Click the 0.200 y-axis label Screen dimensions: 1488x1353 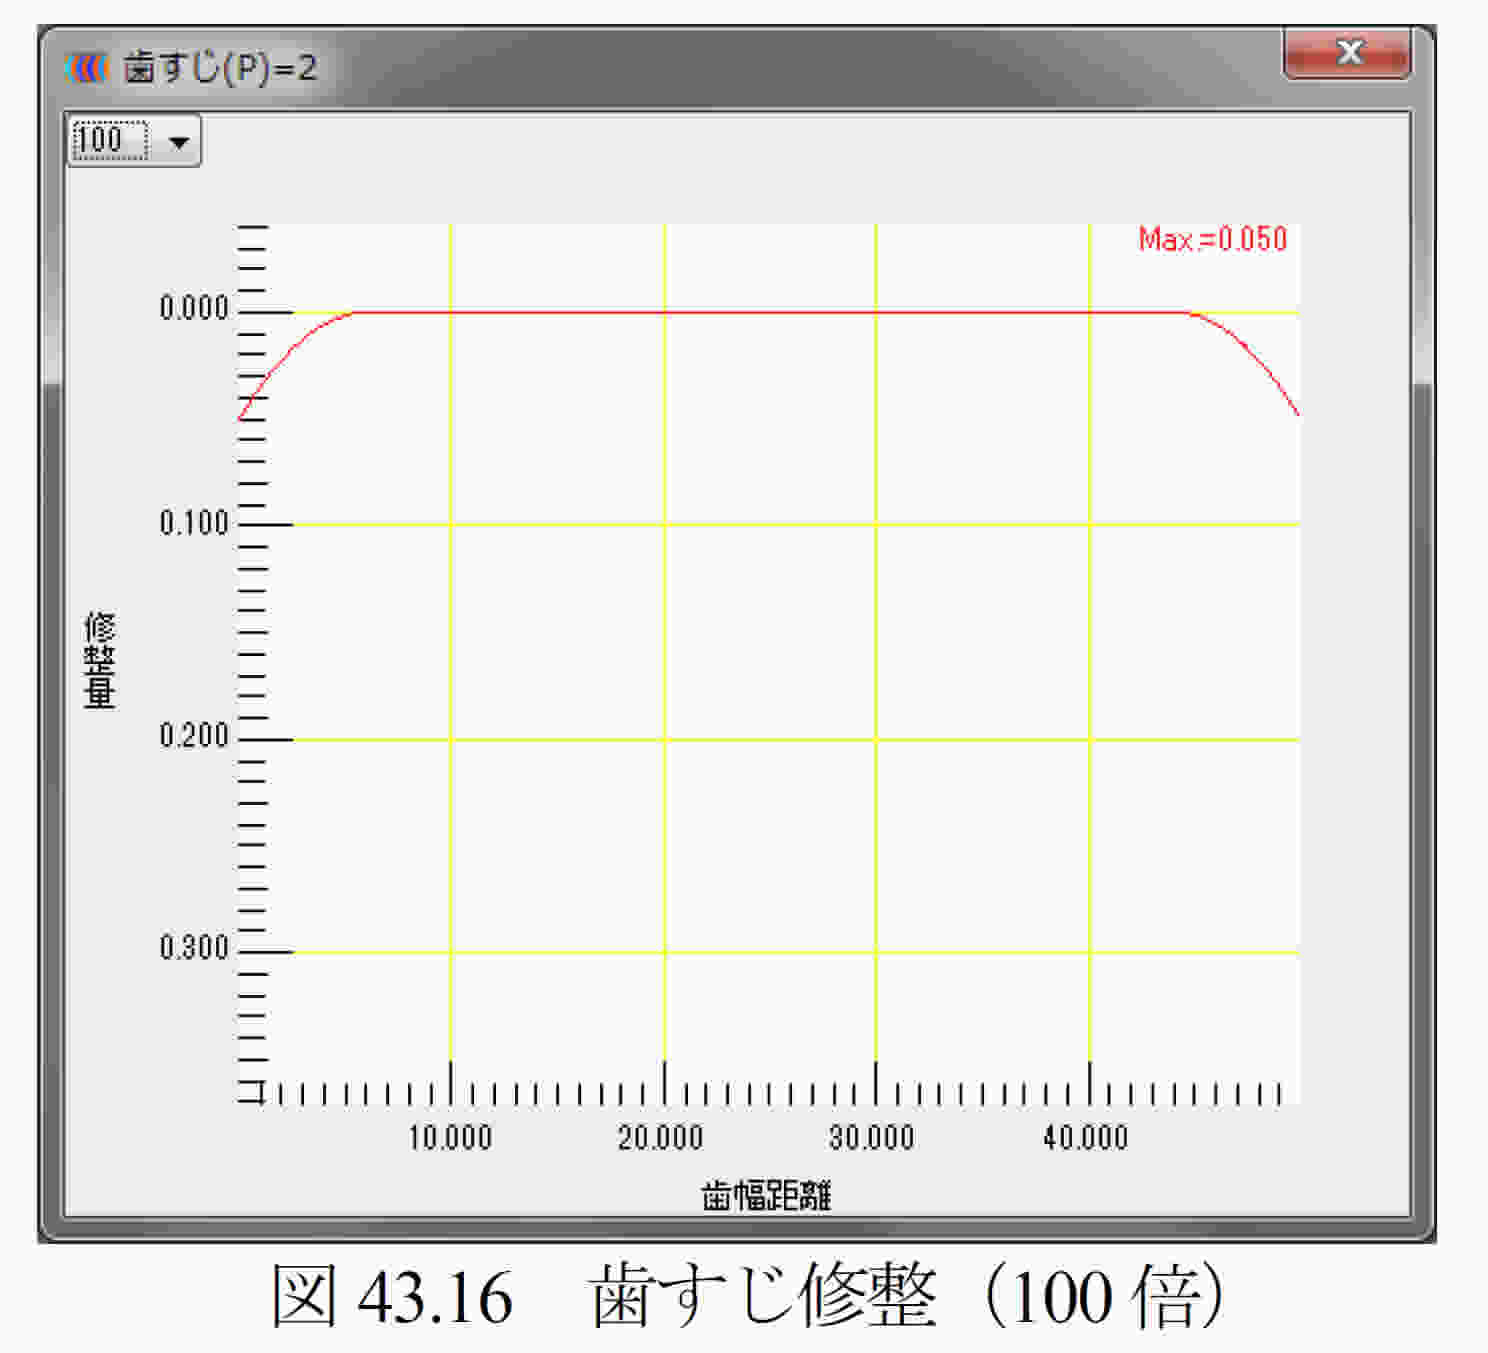tap(194, 736)
